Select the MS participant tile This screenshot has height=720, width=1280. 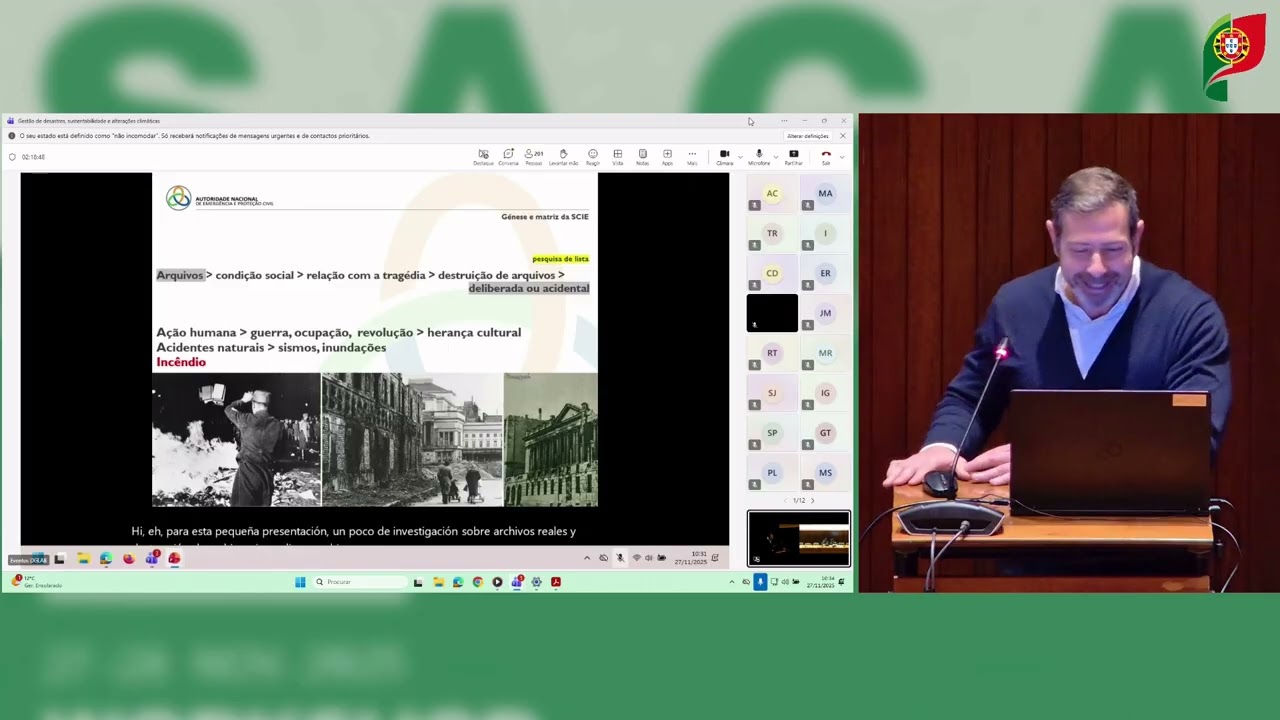click(x=825, y=473)
